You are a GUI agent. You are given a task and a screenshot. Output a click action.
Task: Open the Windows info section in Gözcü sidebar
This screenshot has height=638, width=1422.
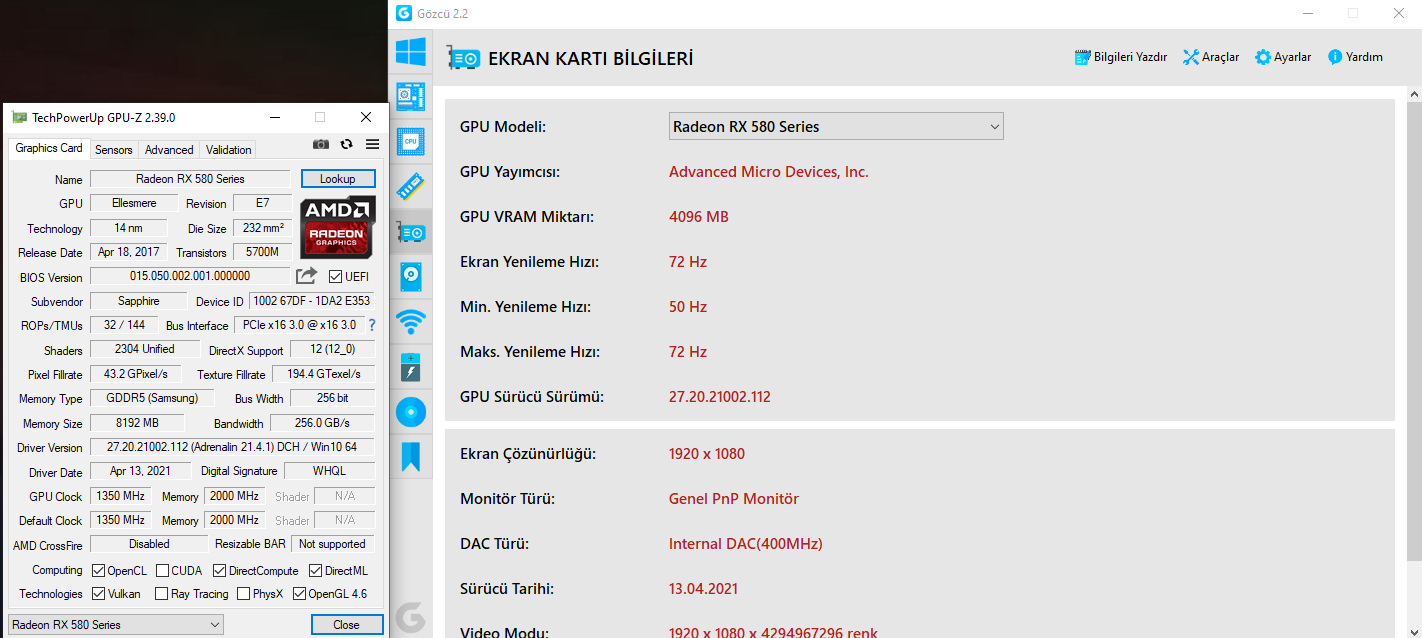[411, 52]
